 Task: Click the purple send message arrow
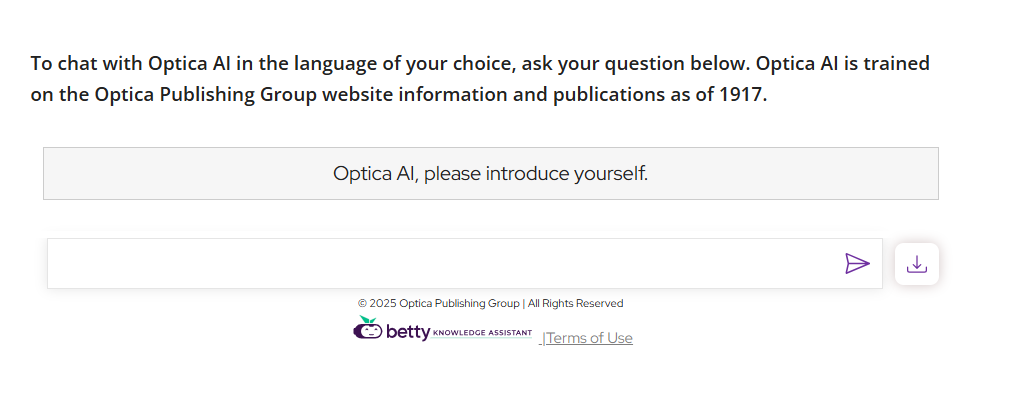coord(857,264)
